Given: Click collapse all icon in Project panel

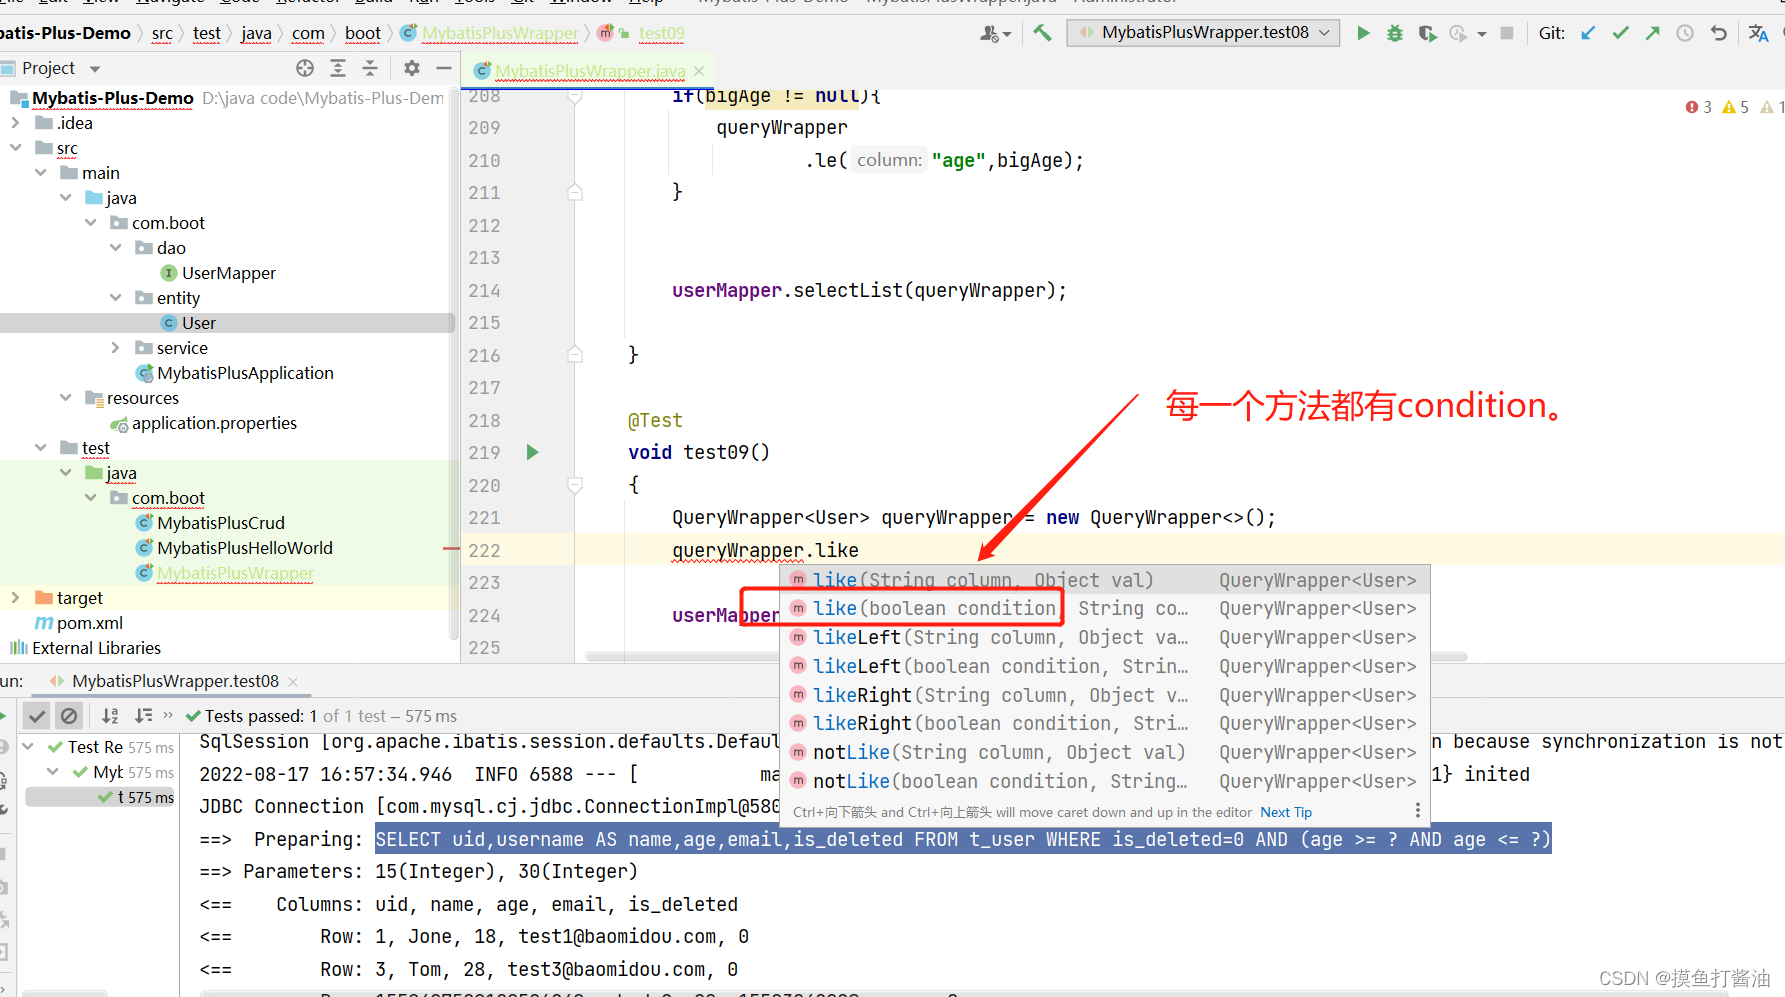Looking at the screenshot, I should [370, 68].
